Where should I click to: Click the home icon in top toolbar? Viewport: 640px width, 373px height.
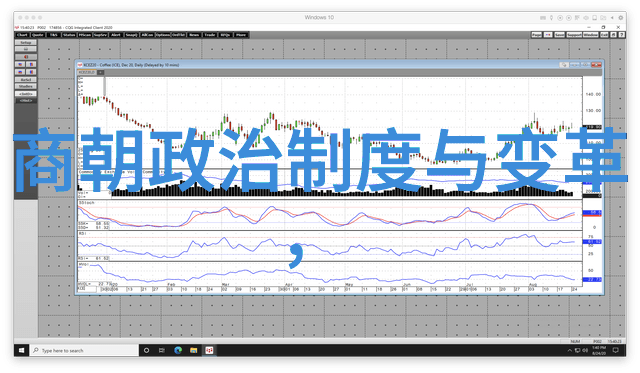613,35
